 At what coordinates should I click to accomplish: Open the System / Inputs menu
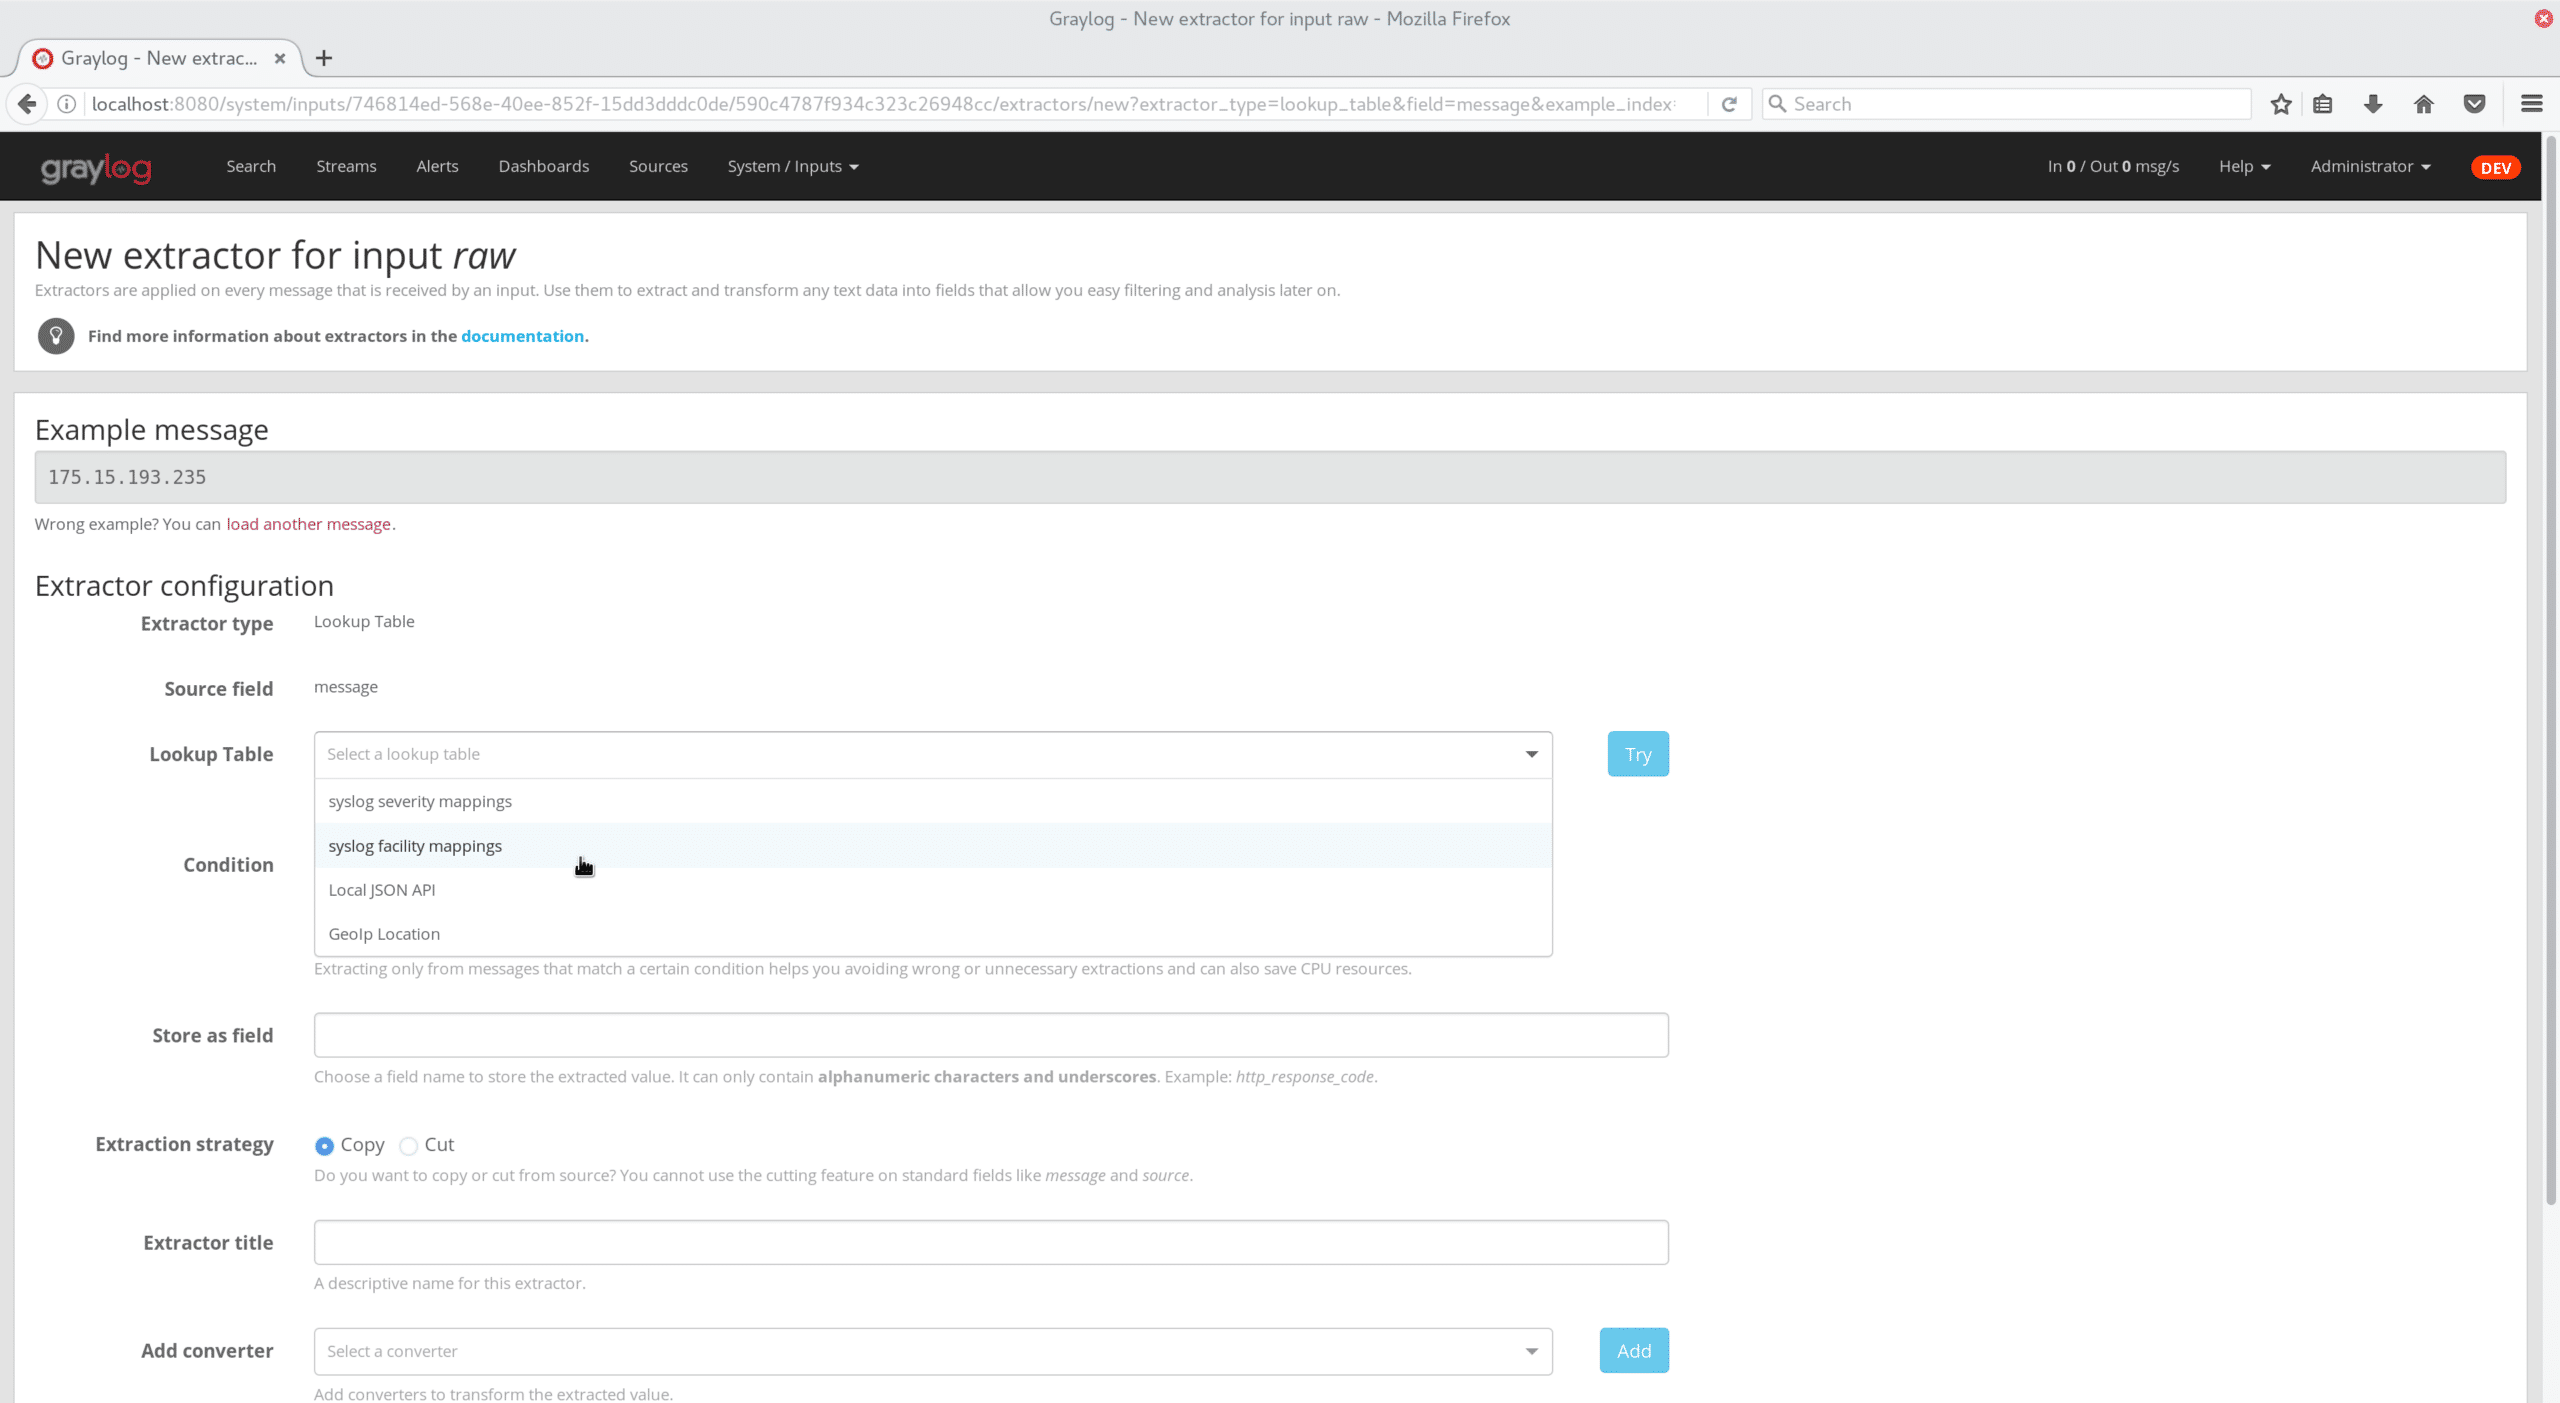(792, 167)
